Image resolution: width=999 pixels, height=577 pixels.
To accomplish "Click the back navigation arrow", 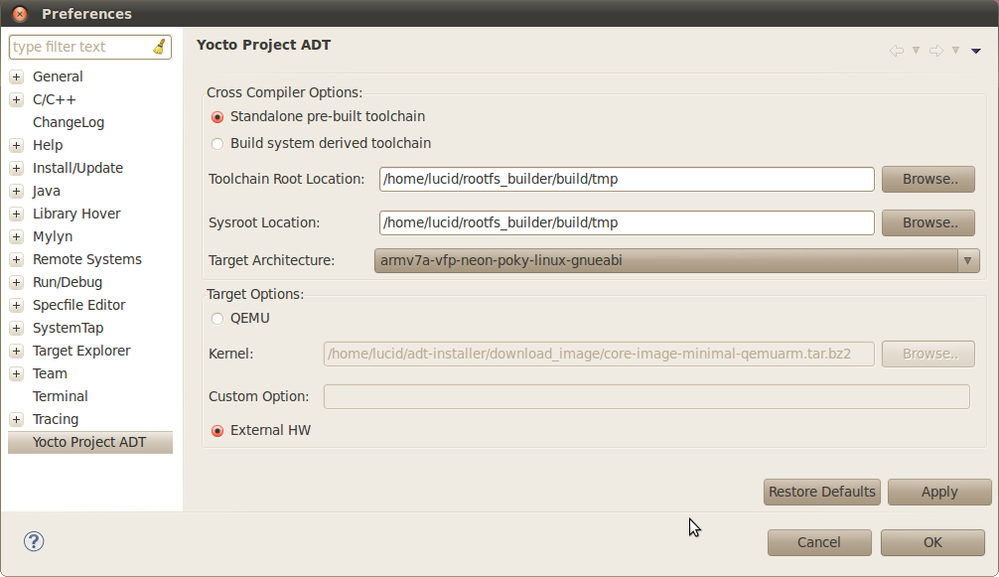I will coord(898,51).
